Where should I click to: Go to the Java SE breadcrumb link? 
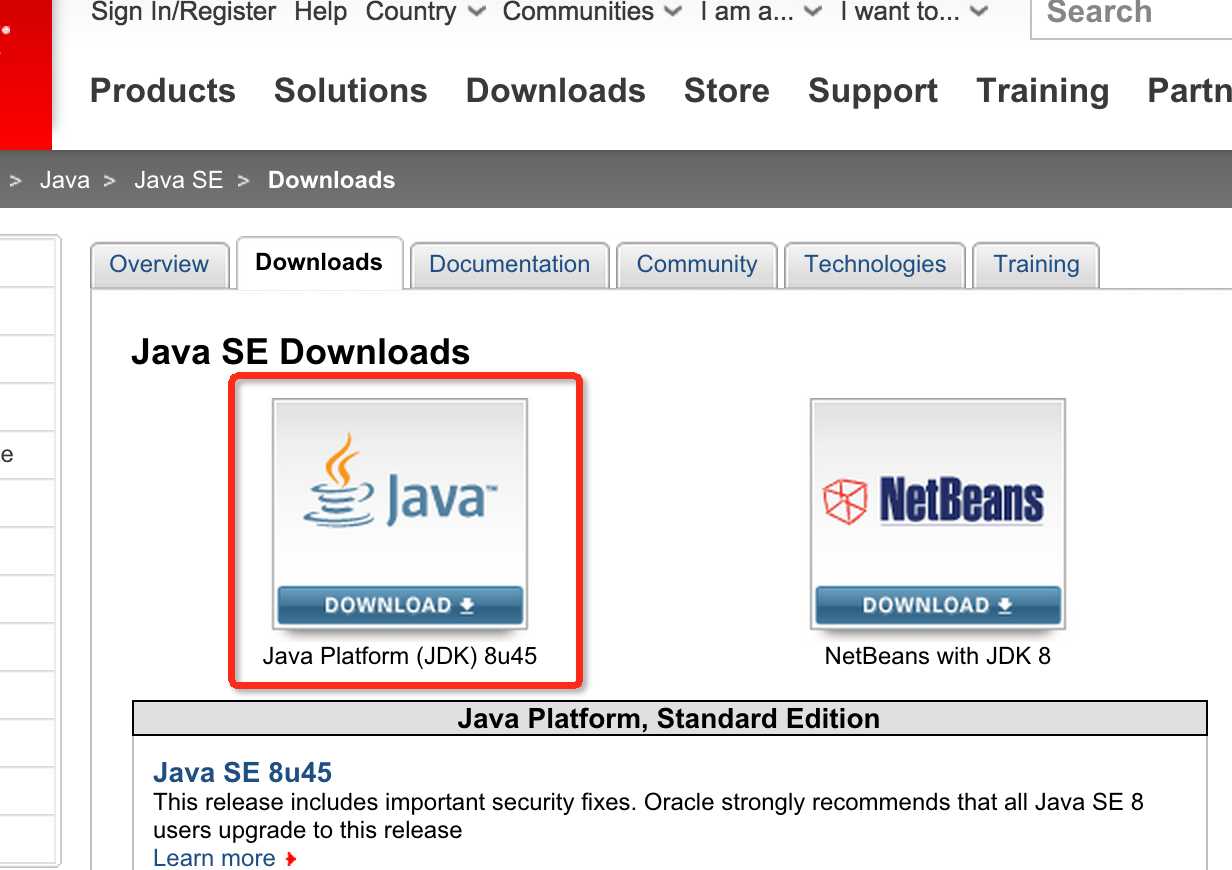pos(179,180)
